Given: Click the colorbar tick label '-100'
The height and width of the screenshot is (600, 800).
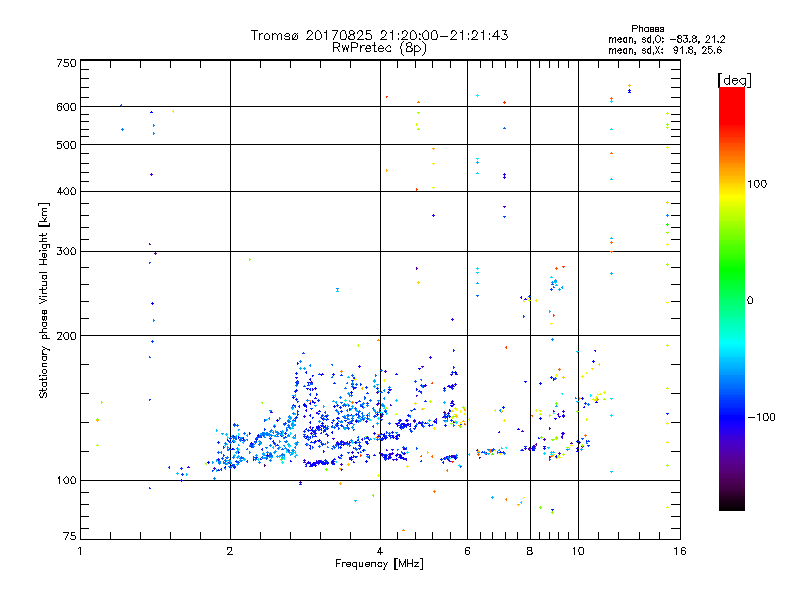Looking at the screenshot, I should click(x=761, y=417).
